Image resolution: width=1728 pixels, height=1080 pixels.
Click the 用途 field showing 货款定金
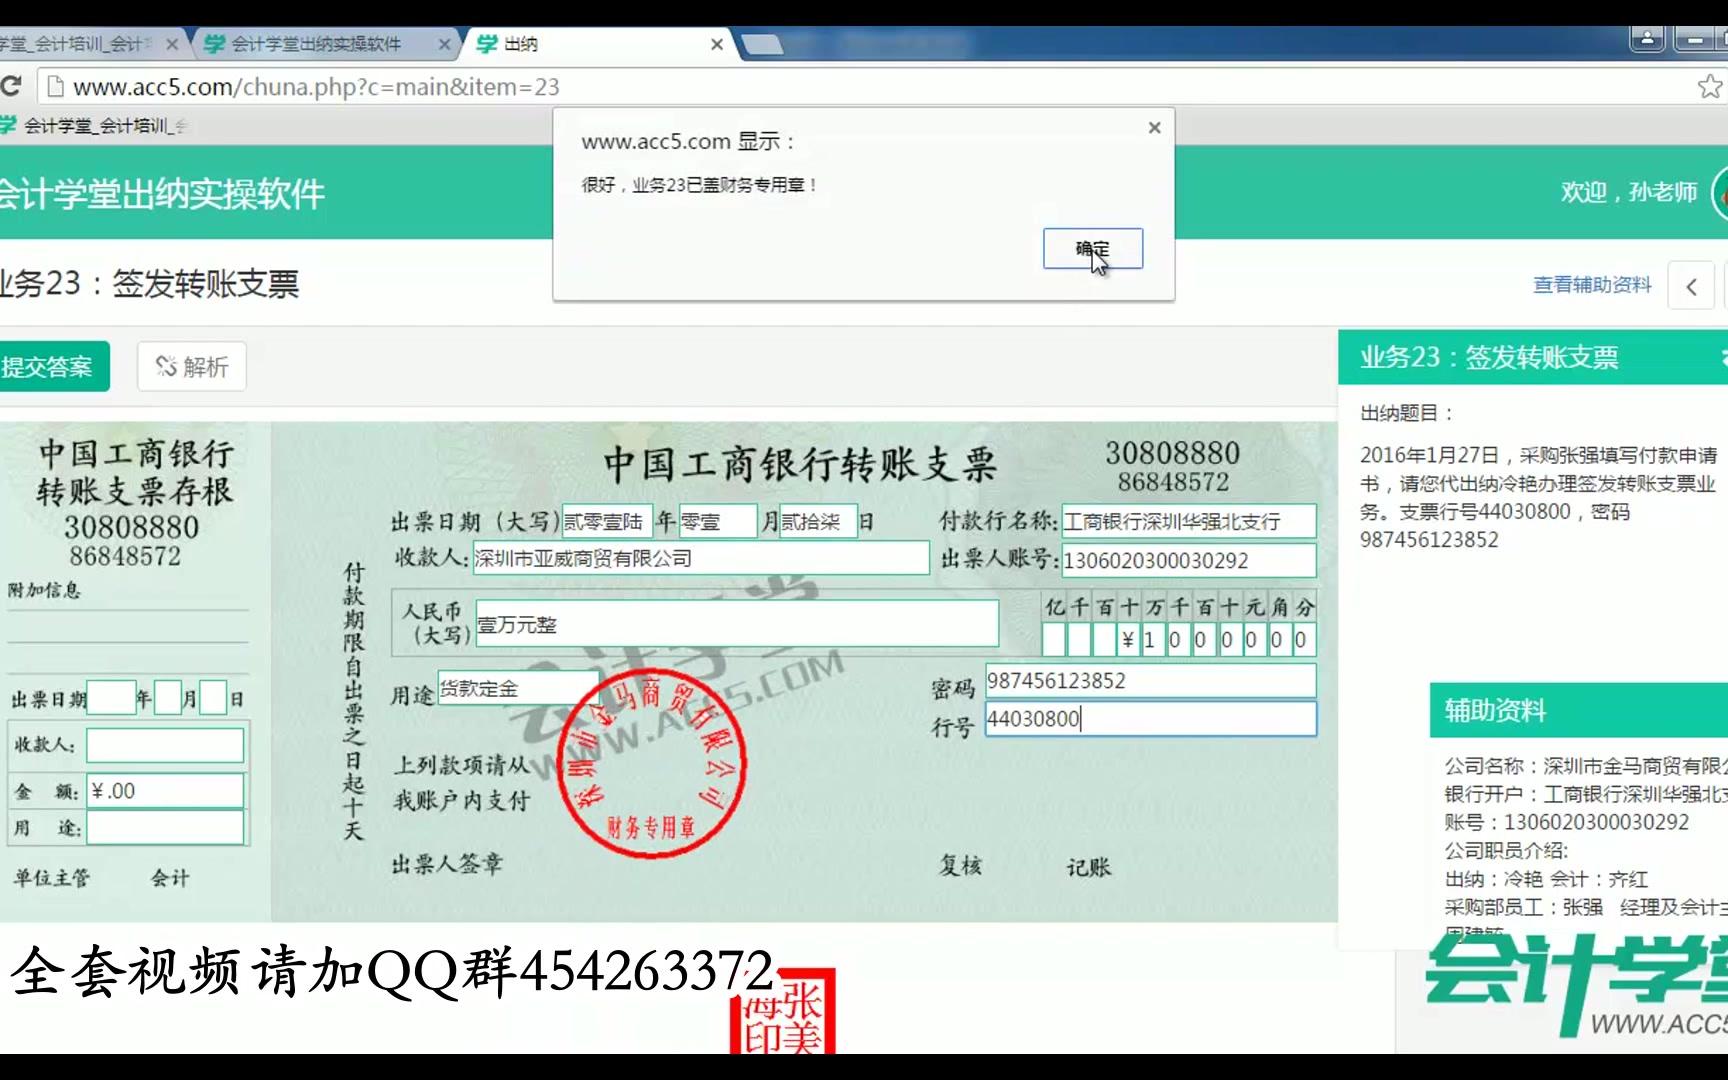click(516, 688)
